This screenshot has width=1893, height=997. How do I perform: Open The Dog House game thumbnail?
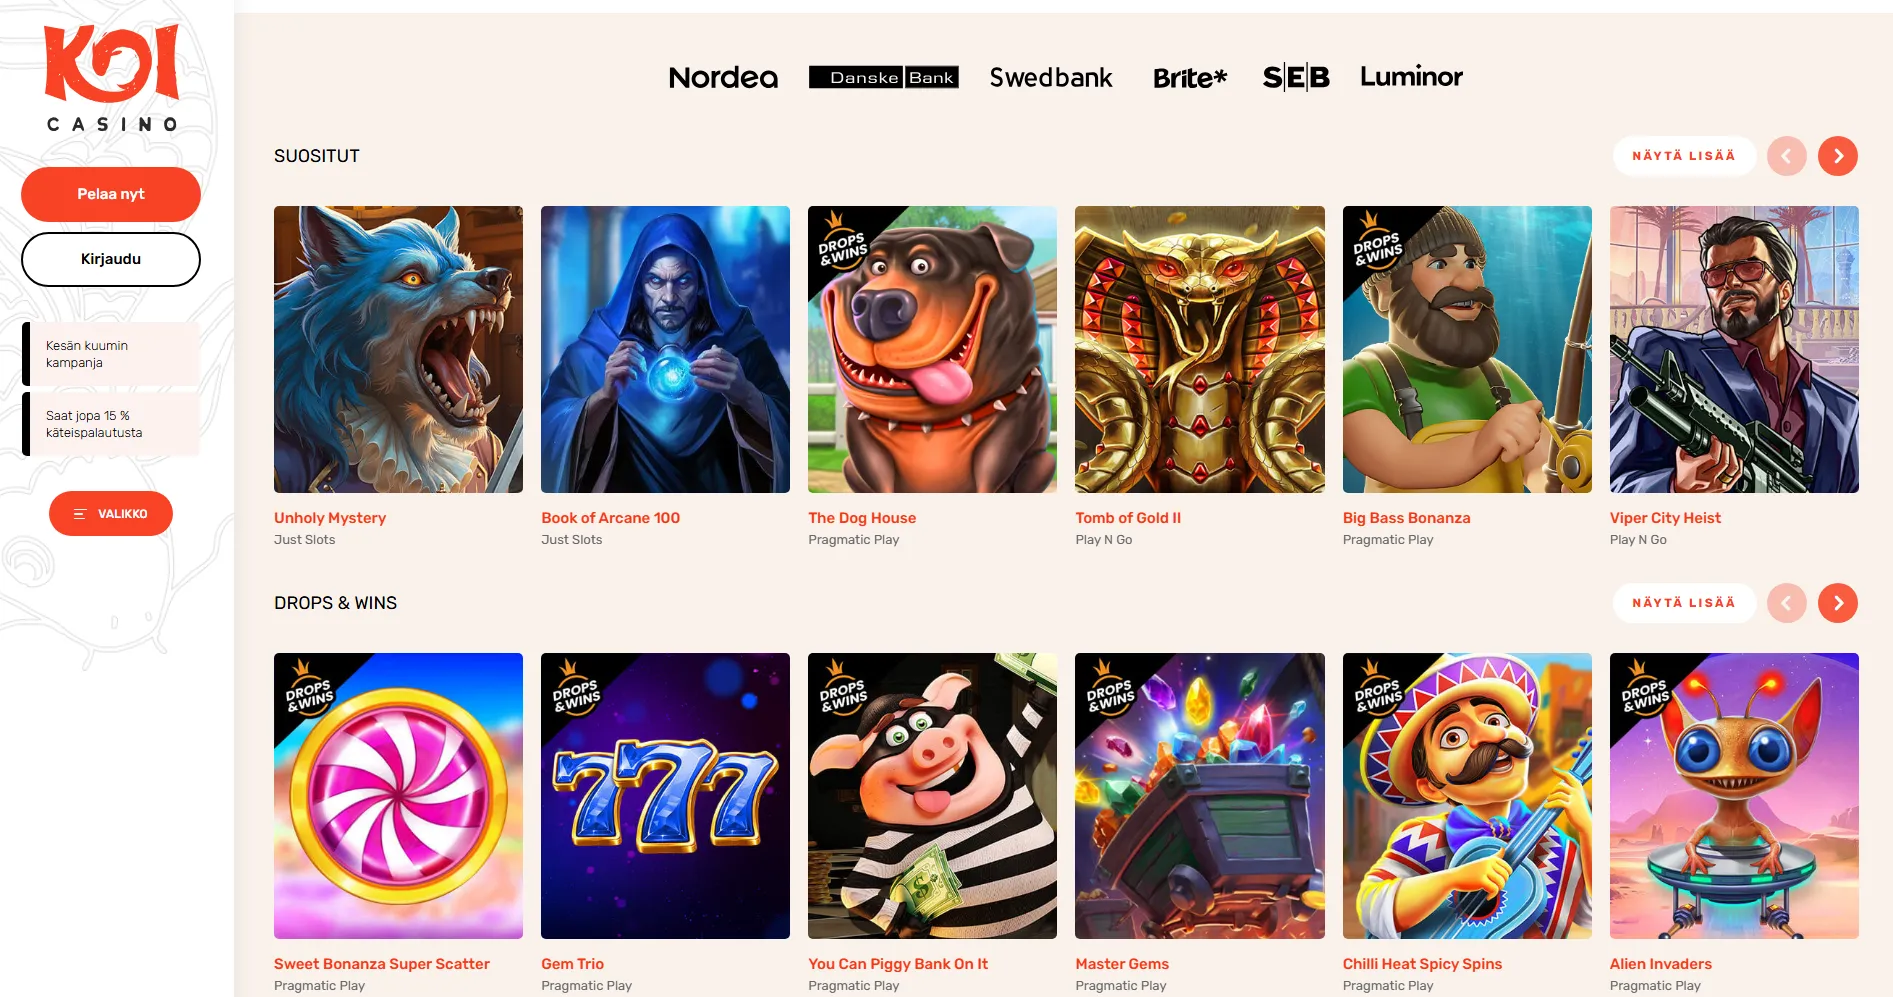(932, 349)
